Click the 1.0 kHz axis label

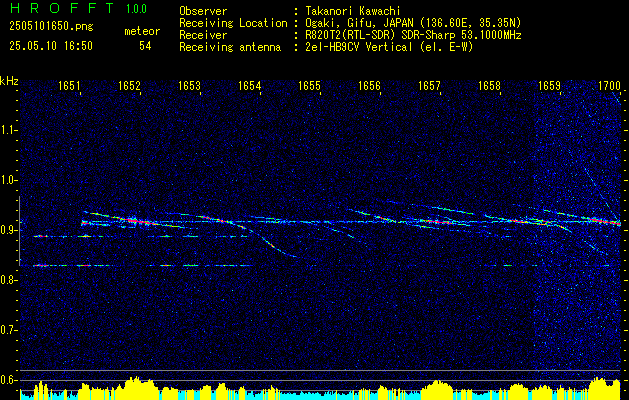click(8, 180)
